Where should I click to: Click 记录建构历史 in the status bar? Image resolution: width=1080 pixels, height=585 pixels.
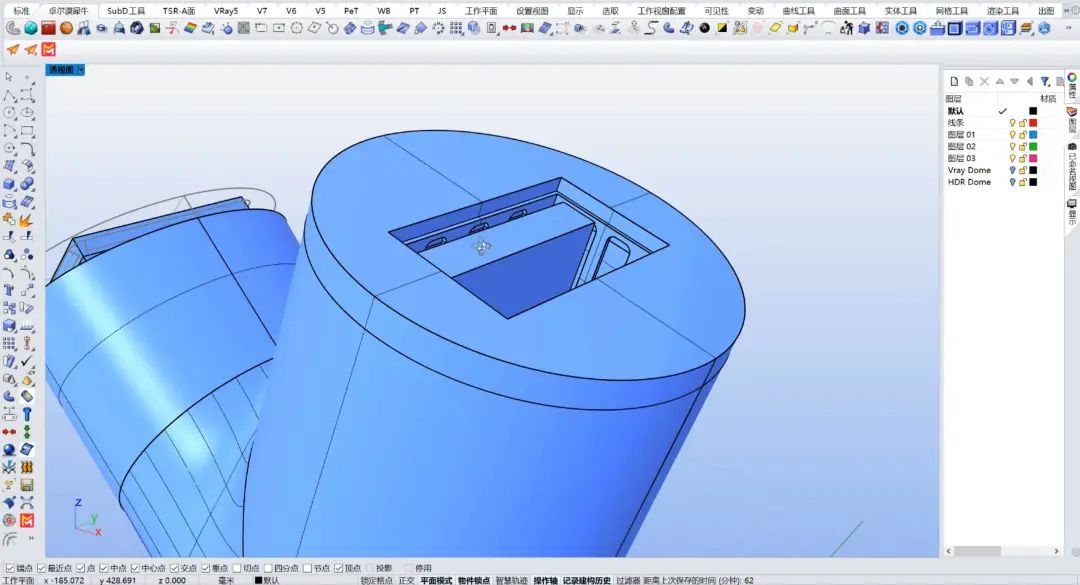click(586, 580)
